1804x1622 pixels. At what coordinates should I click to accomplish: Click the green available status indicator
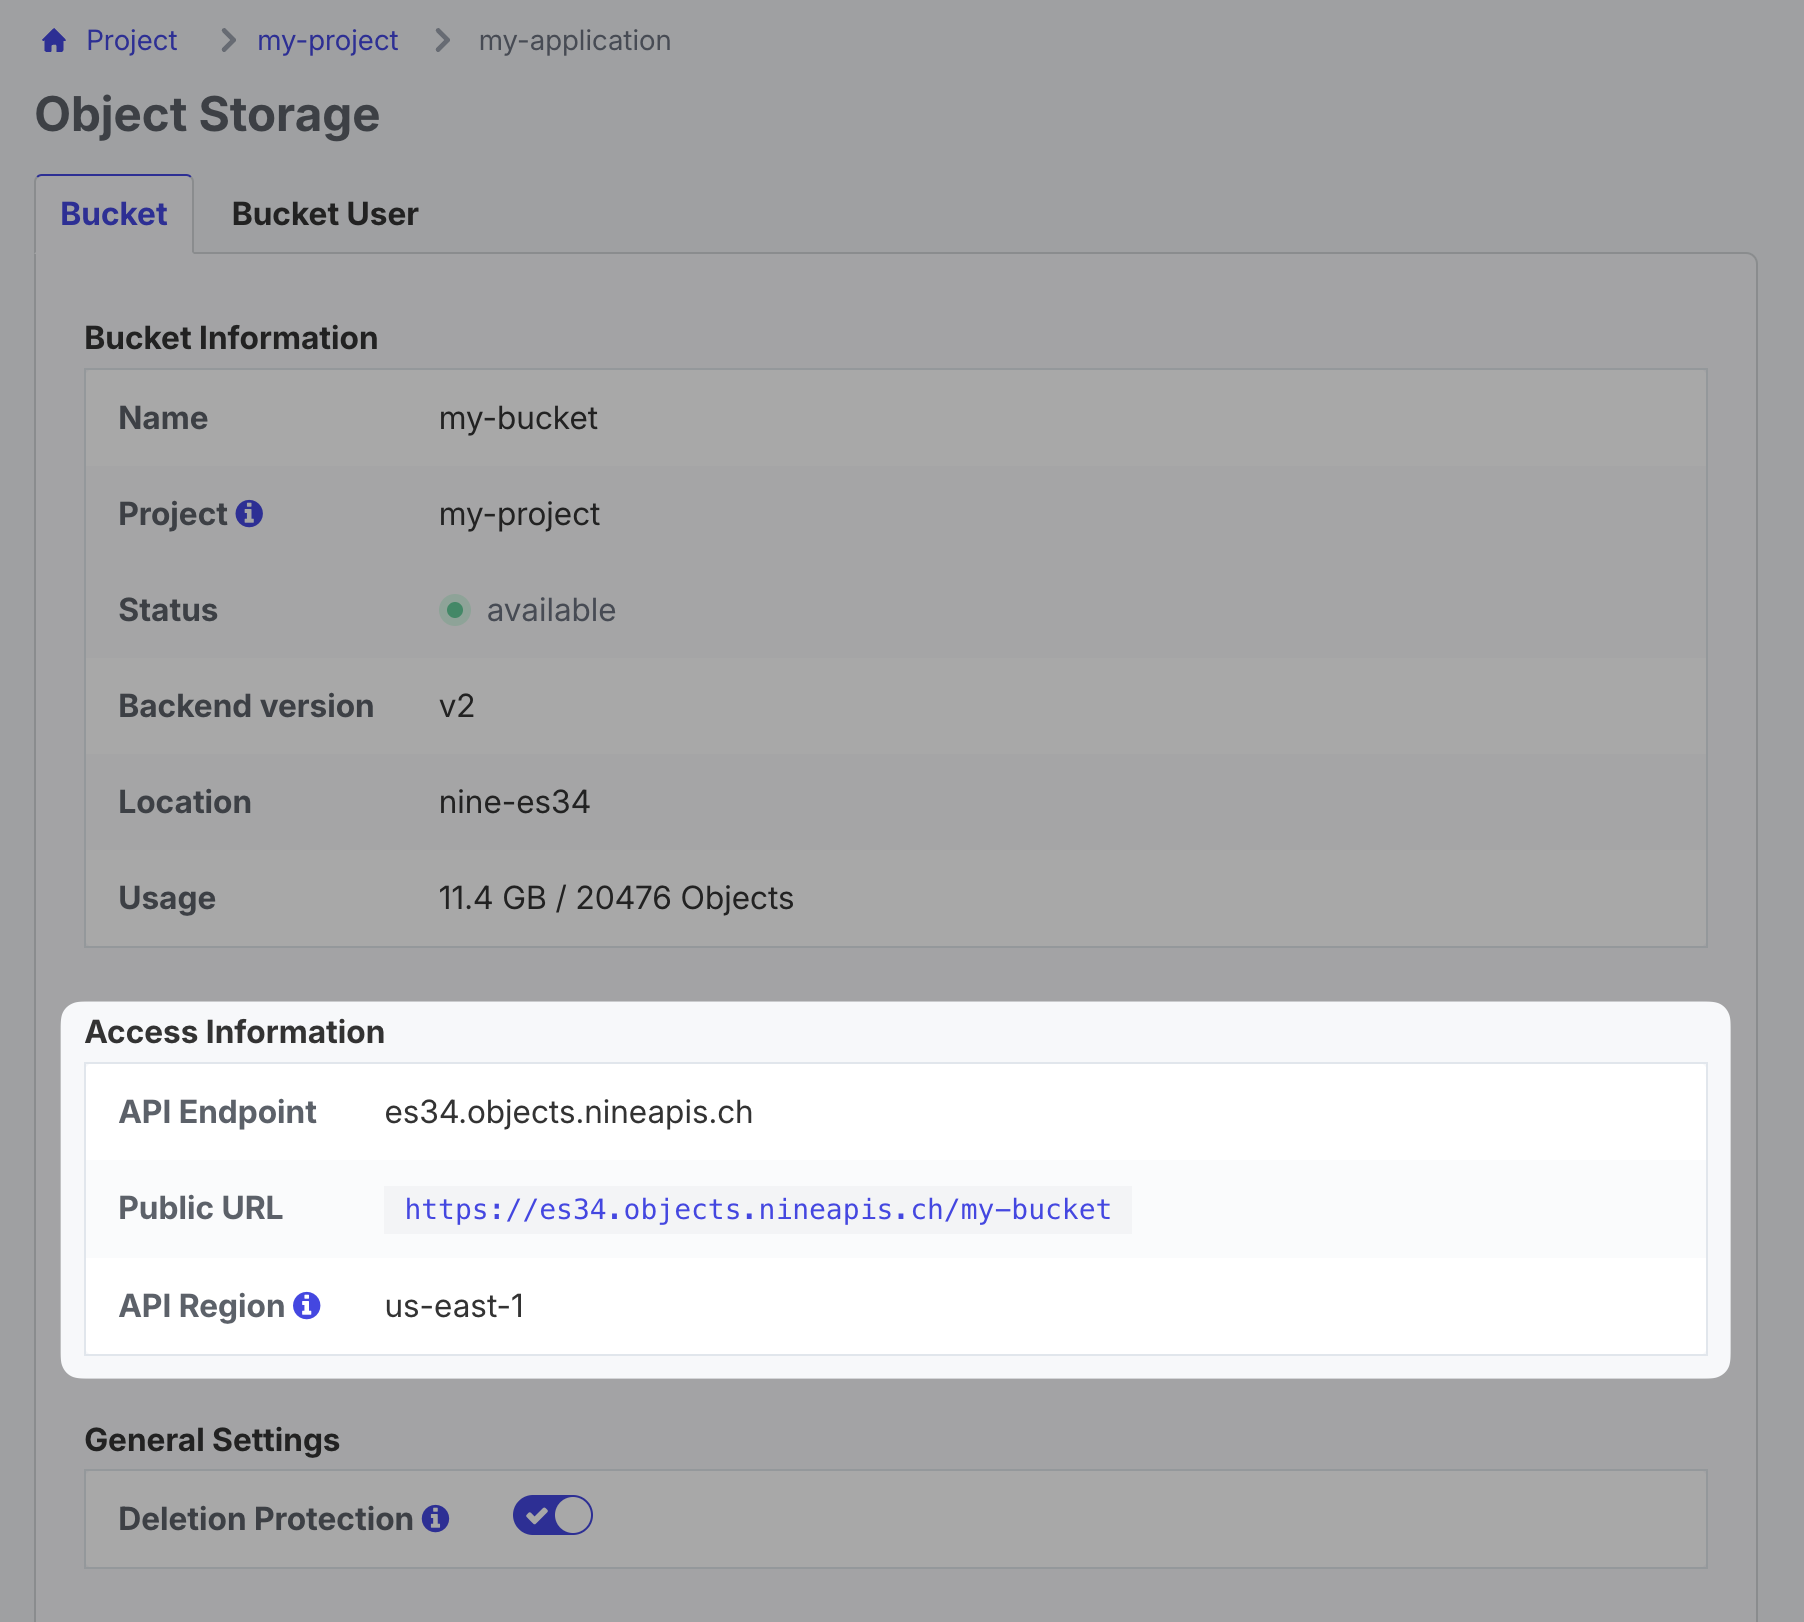point(456,610)
